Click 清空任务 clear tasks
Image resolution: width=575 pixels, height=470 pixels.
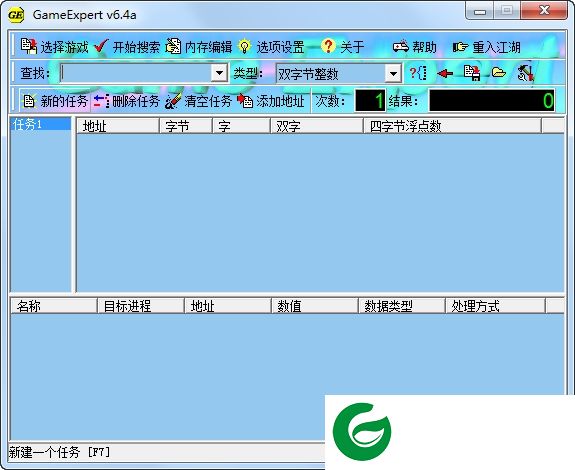pyautogui.click(x=198, y=100)
